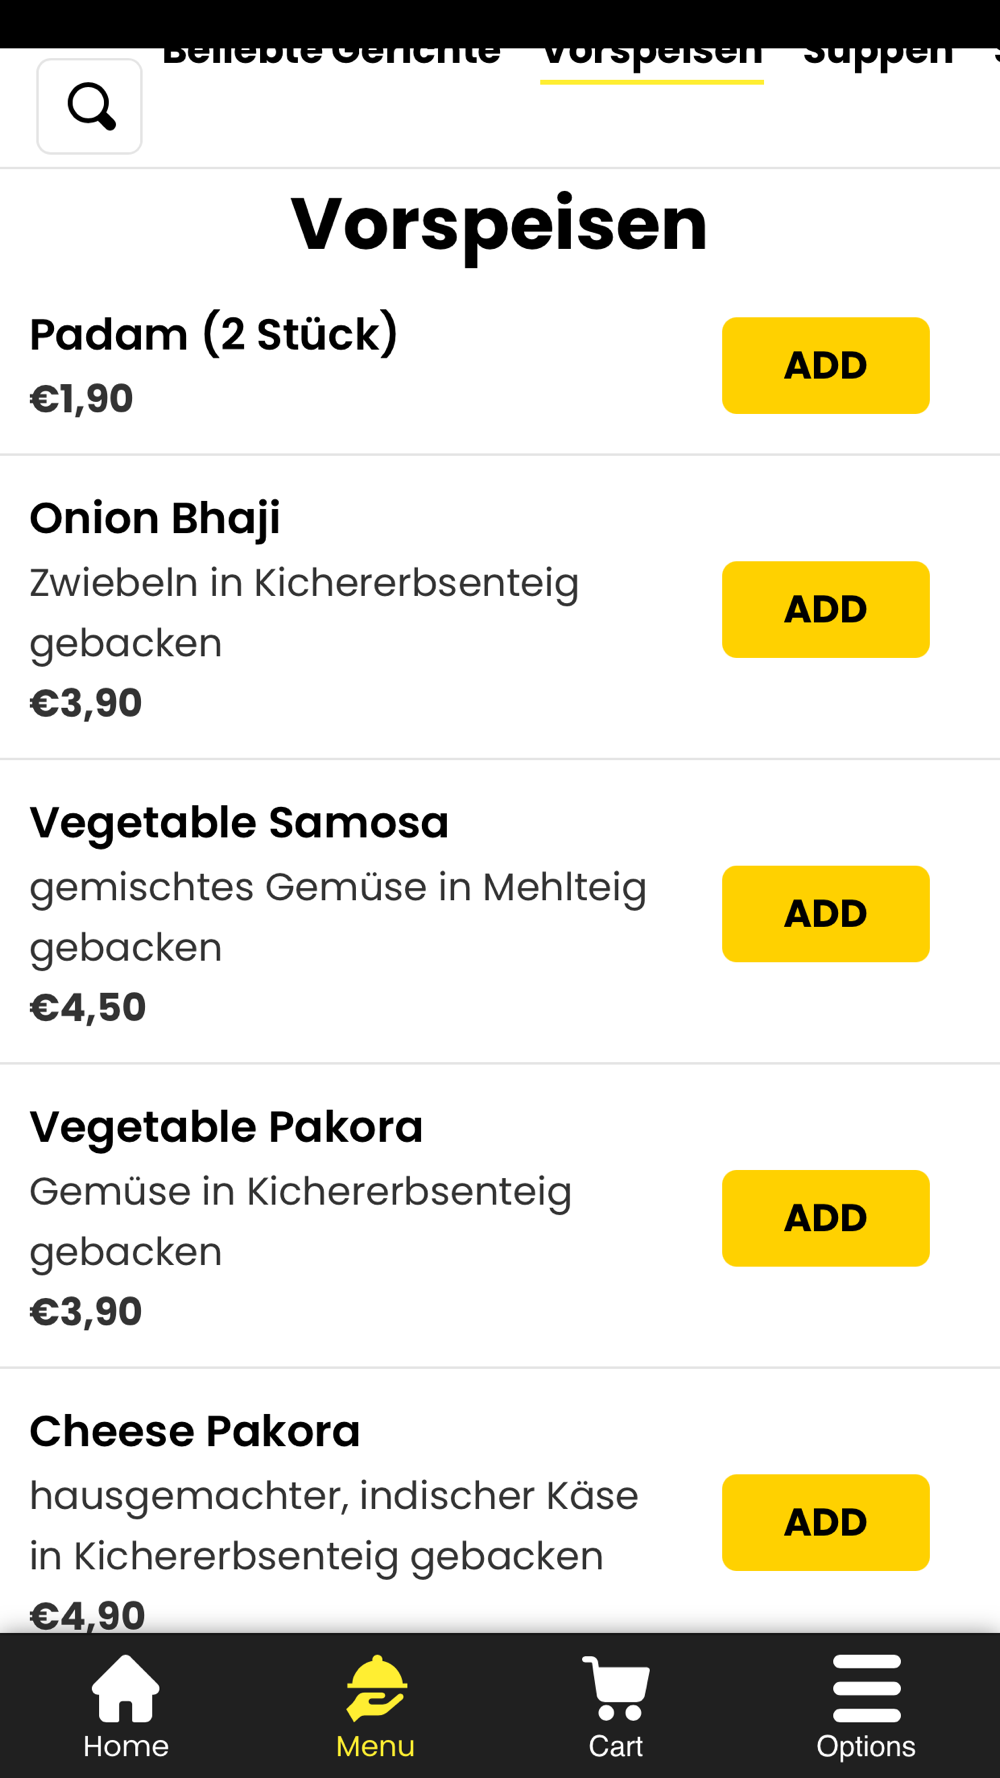
Task: Open Vegetable Samosa item title
Action: tap(239, 823)
